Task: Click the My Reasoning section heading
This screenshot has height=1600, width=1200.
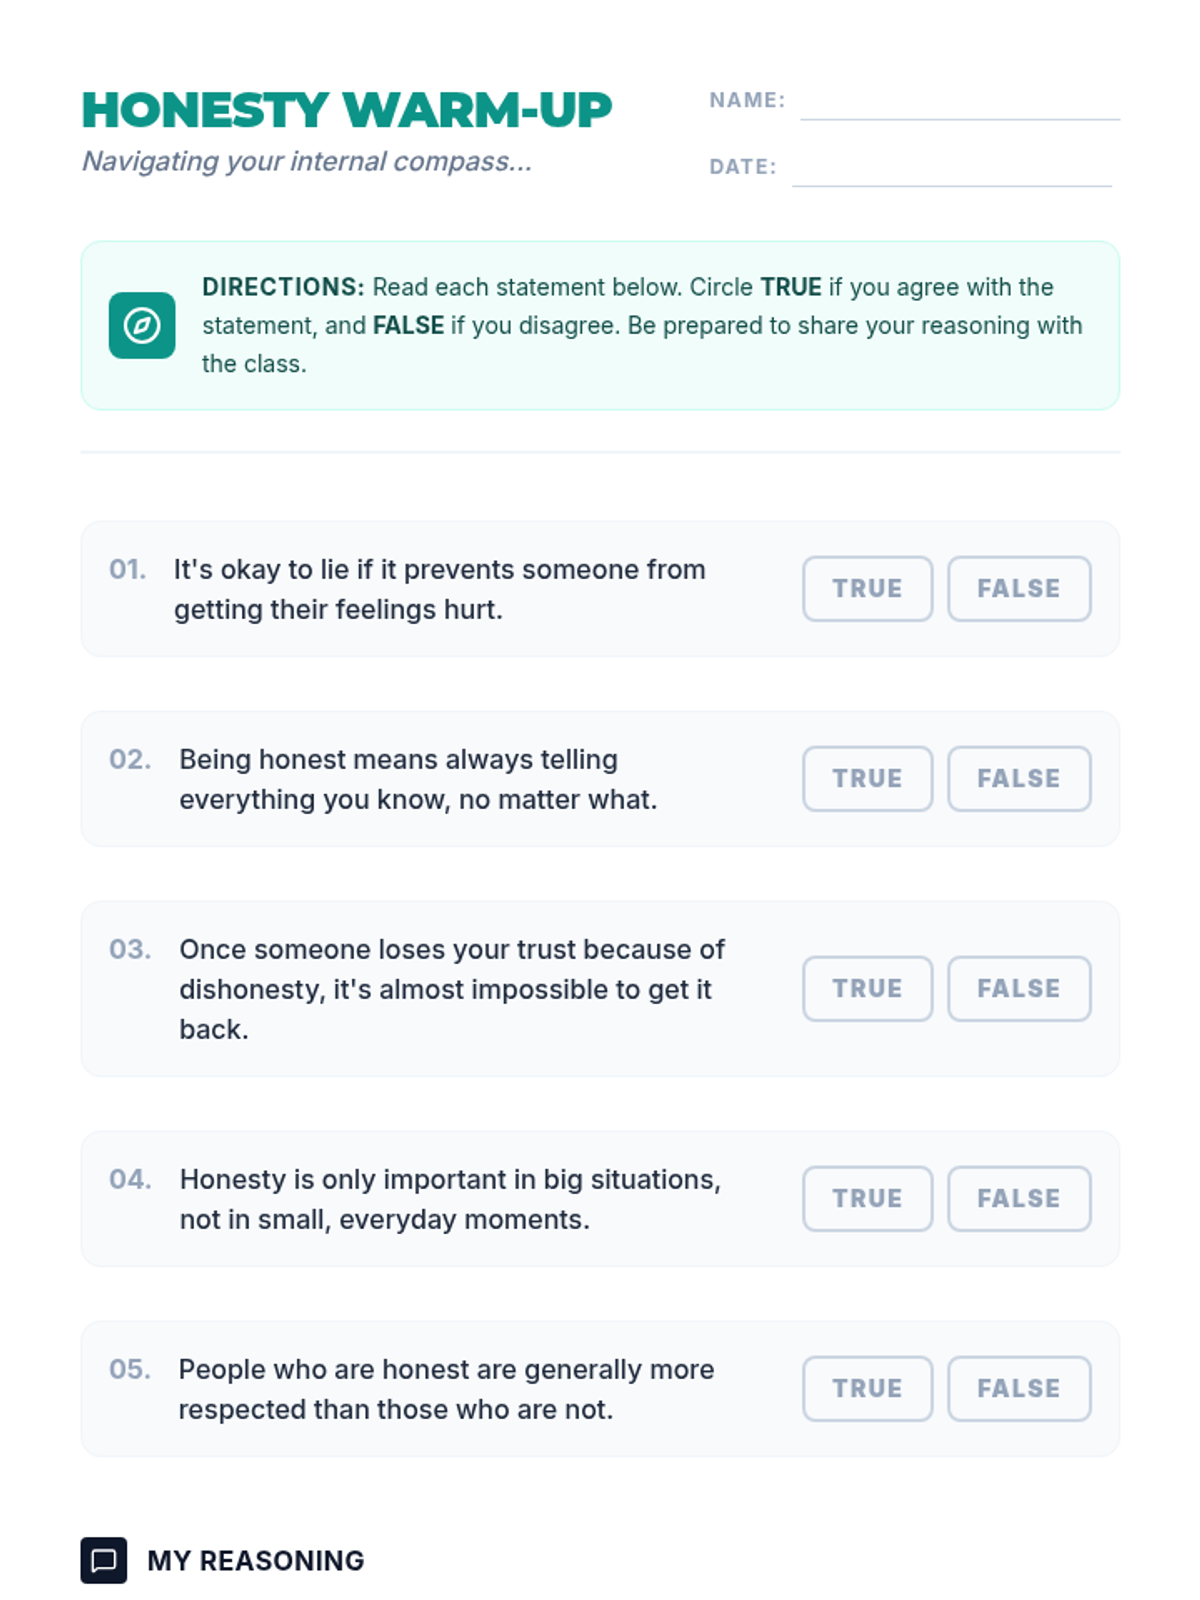Action: [x=255, y=1560]
